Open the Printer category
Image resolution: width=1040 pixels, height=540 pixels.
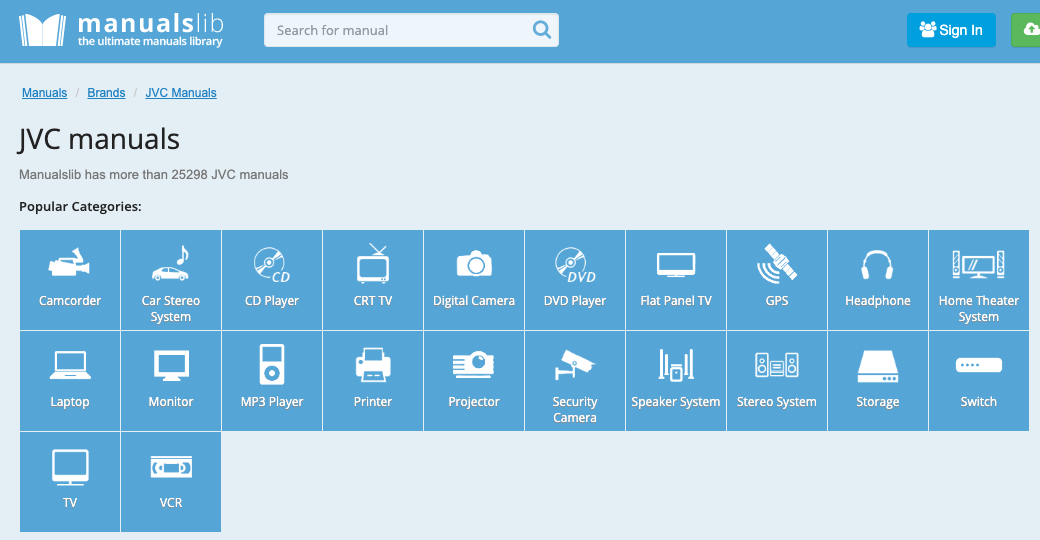pyautogui.click(x=373, y=381)
